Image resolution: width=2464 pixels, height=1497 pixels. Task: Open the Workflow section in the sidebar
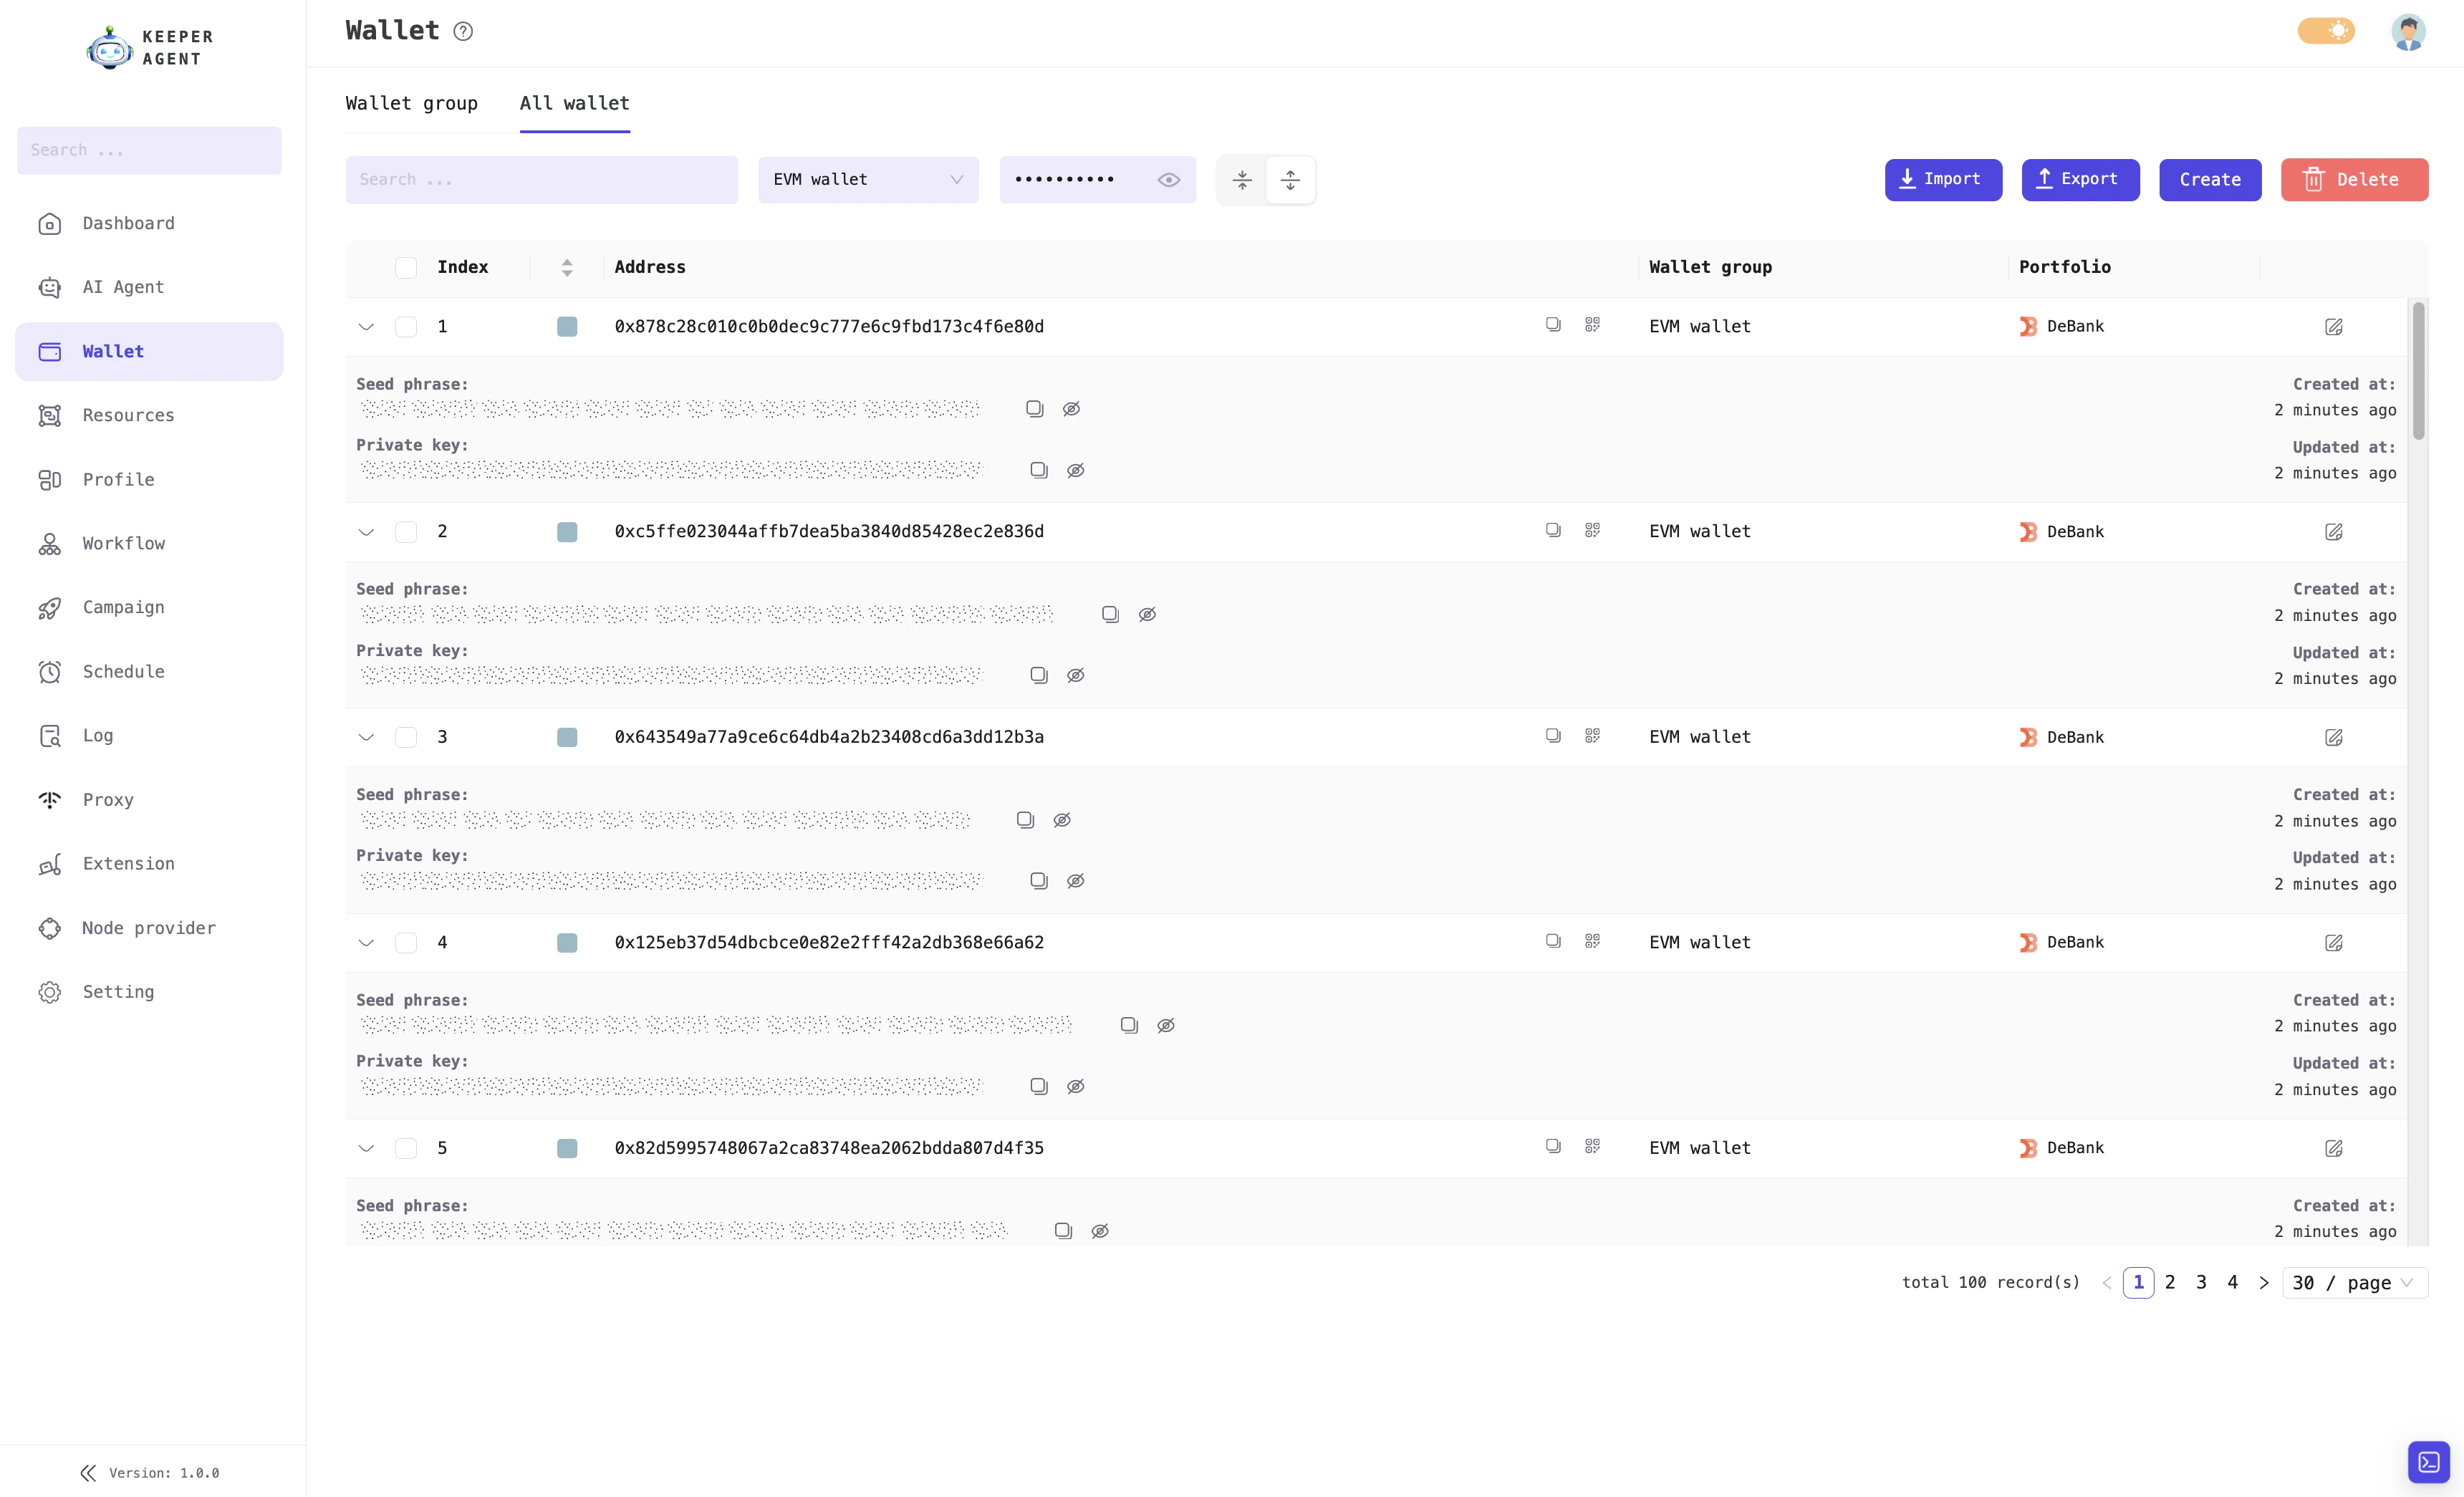coord(123,543)
